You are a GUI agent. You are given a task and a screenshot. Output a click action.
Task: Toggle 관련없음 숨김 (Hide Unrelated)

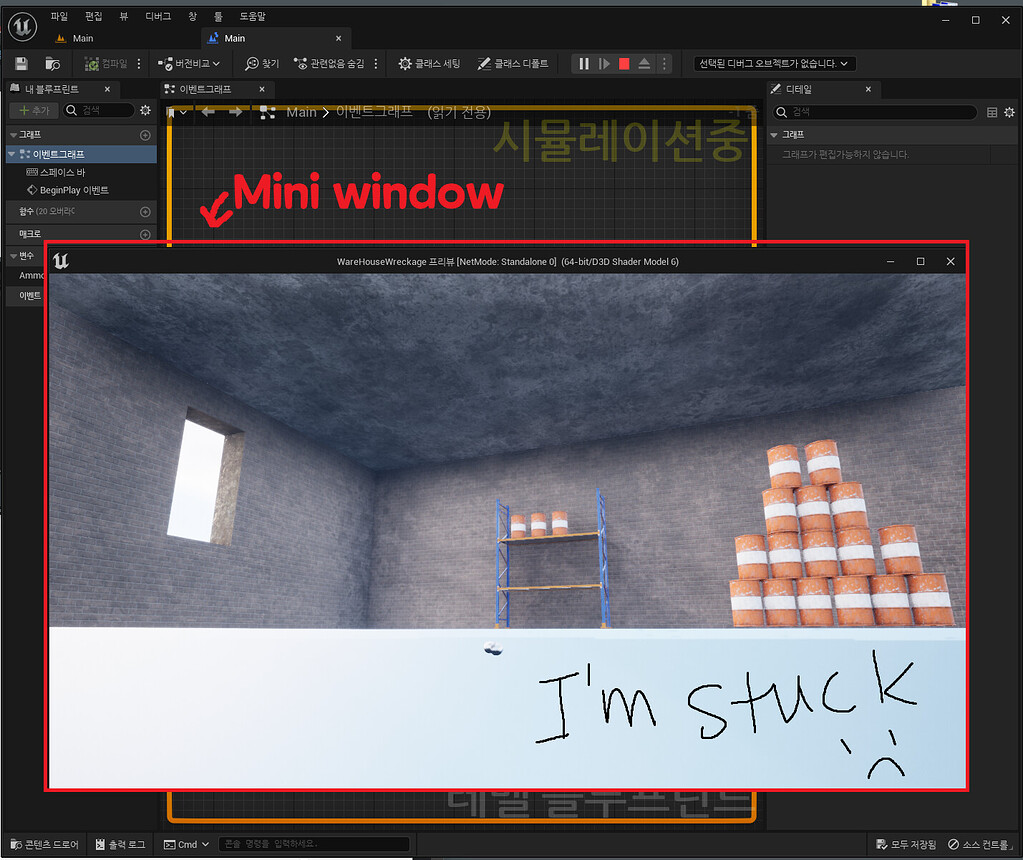(x=329, y=63)
